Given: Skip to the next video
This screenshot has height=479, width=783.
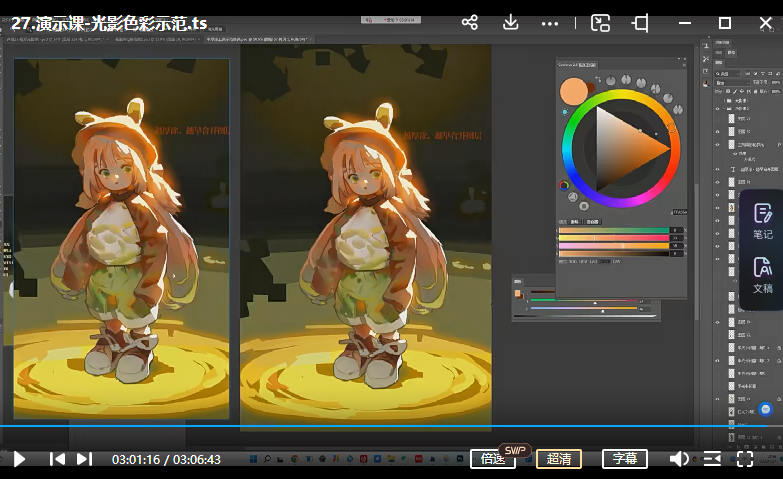Looking at the screenshot, I should pos(84,459).
